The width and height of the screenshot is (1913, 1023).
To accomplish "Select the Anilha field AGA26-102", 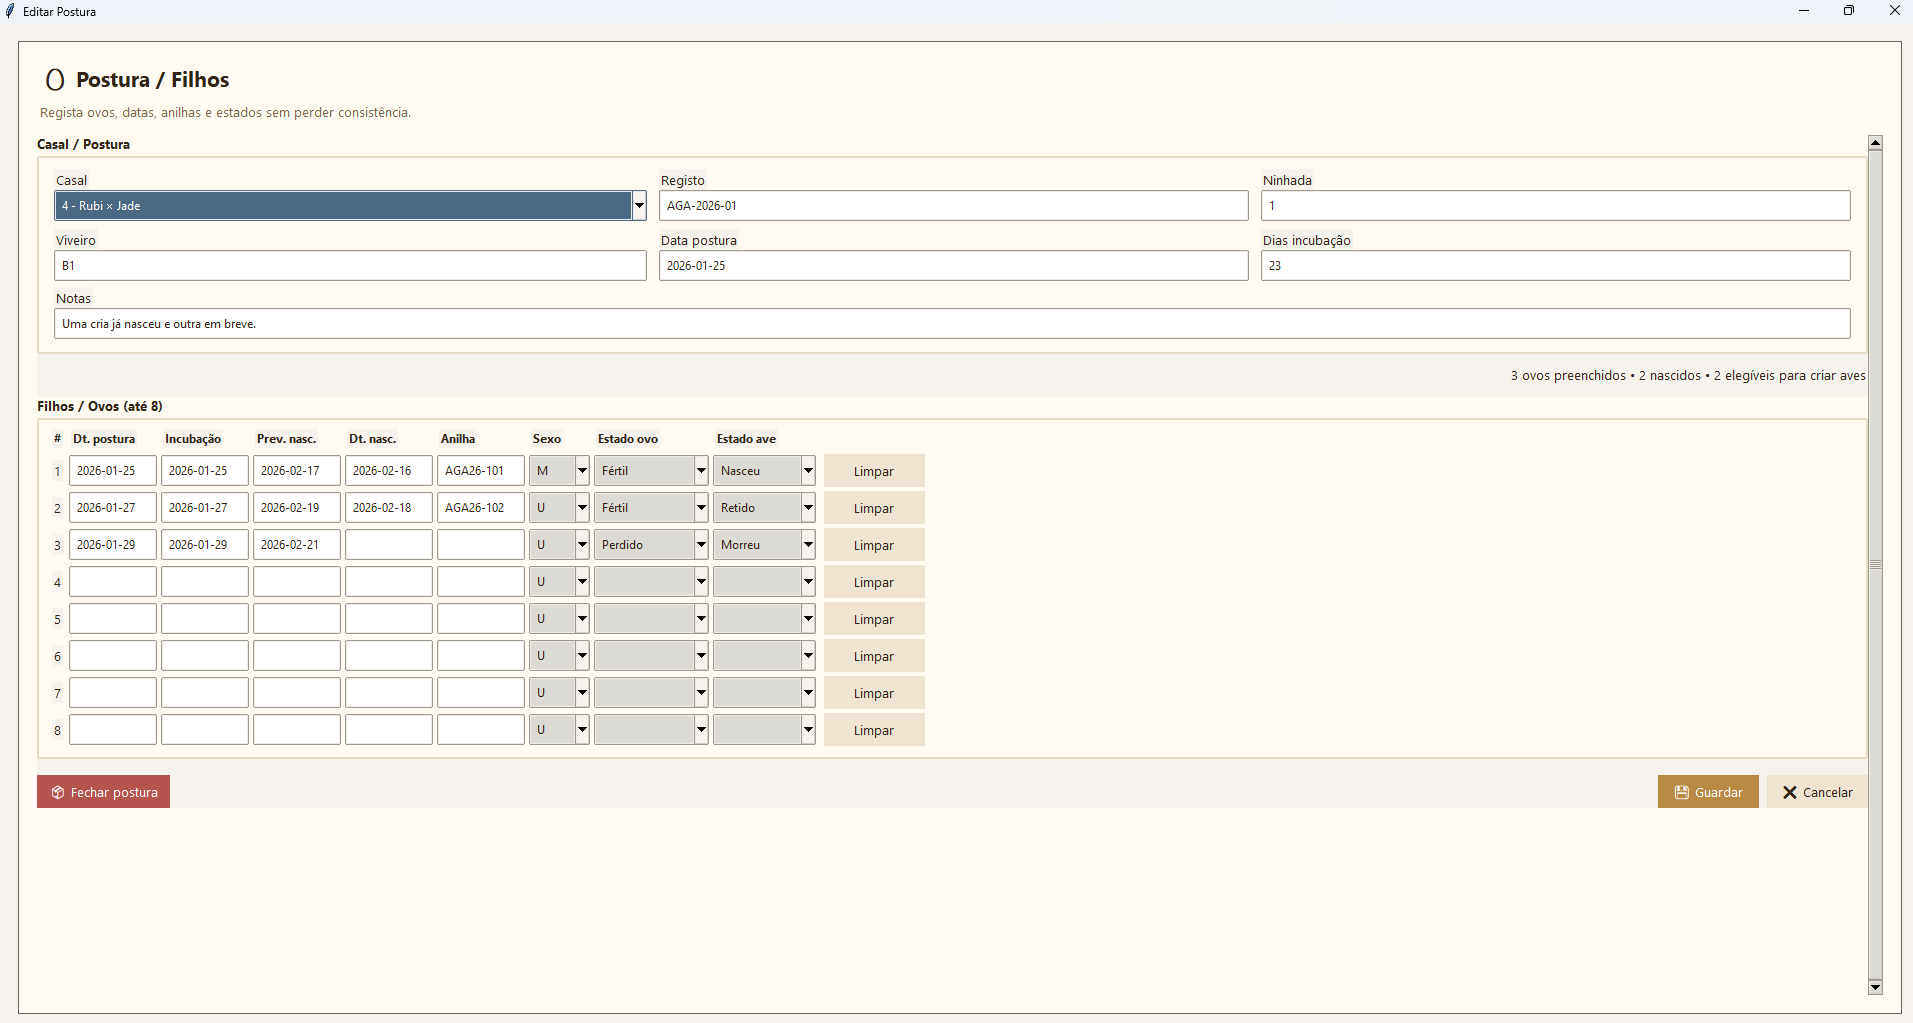I will (480, 508).
